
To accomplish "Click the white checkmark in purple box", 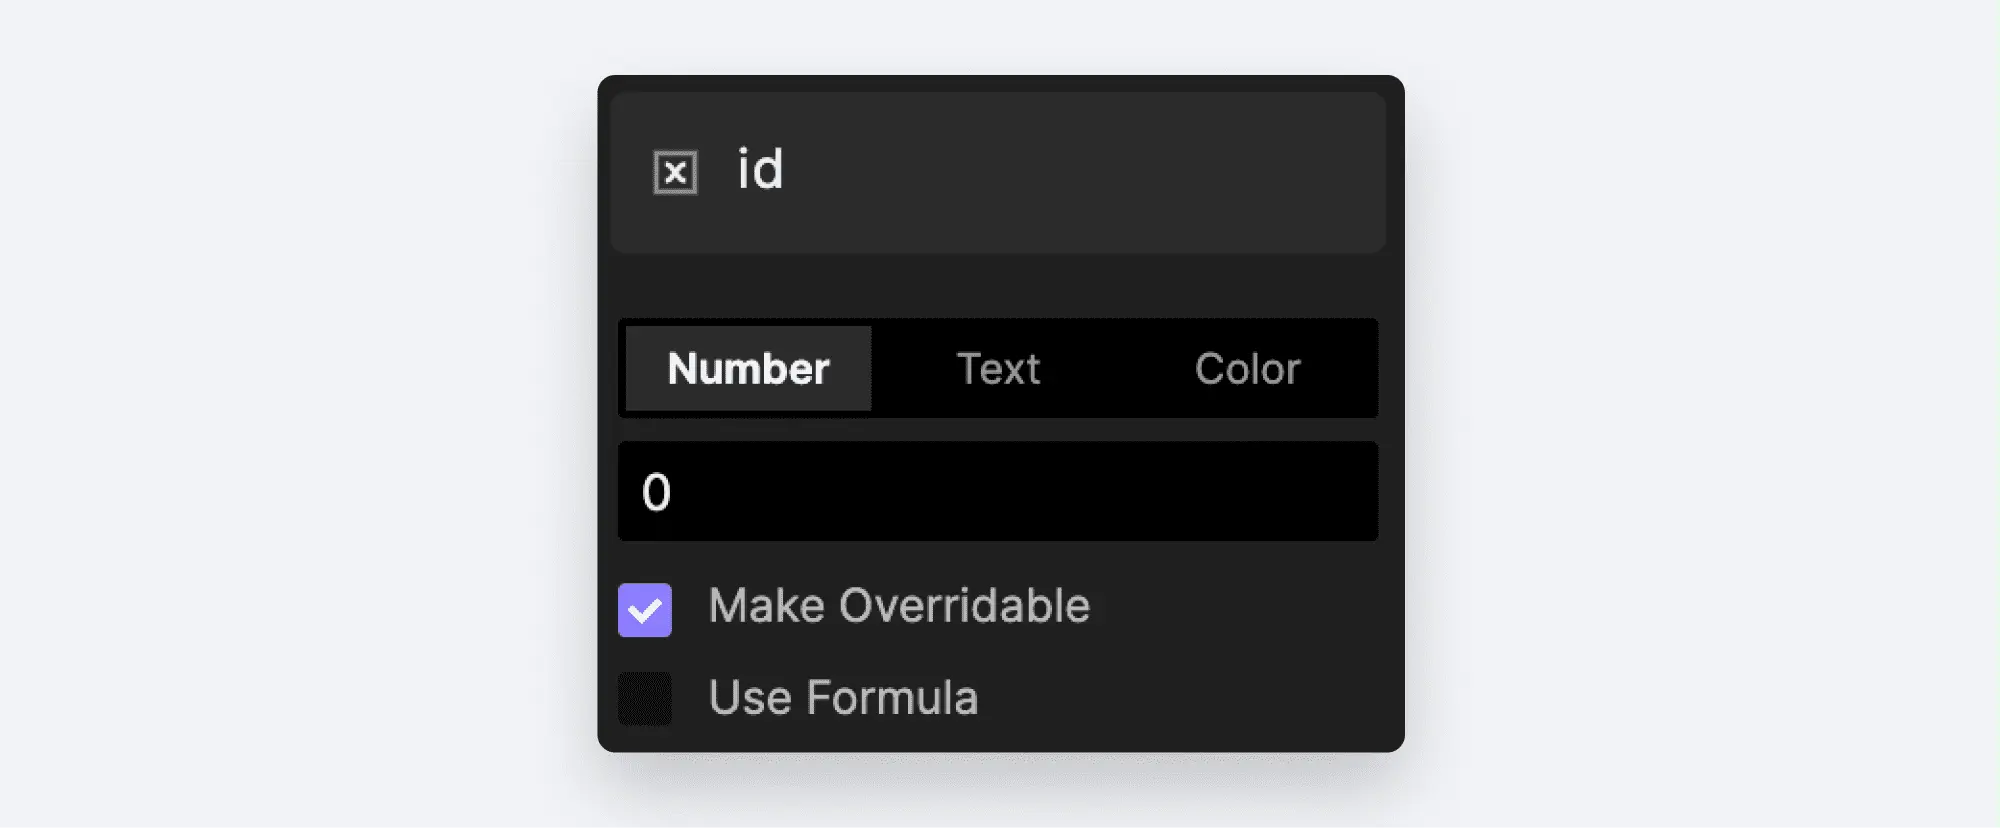I will click(x=645, y=610).
